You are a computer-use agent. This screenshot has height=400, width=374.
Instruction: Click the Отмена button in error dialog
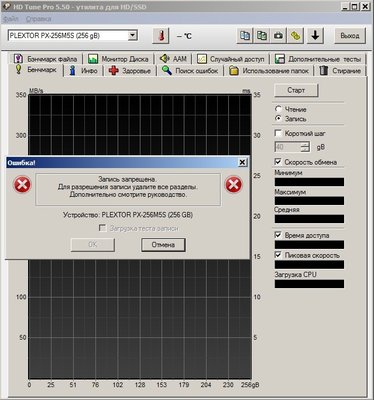click(x=163, y=245)
